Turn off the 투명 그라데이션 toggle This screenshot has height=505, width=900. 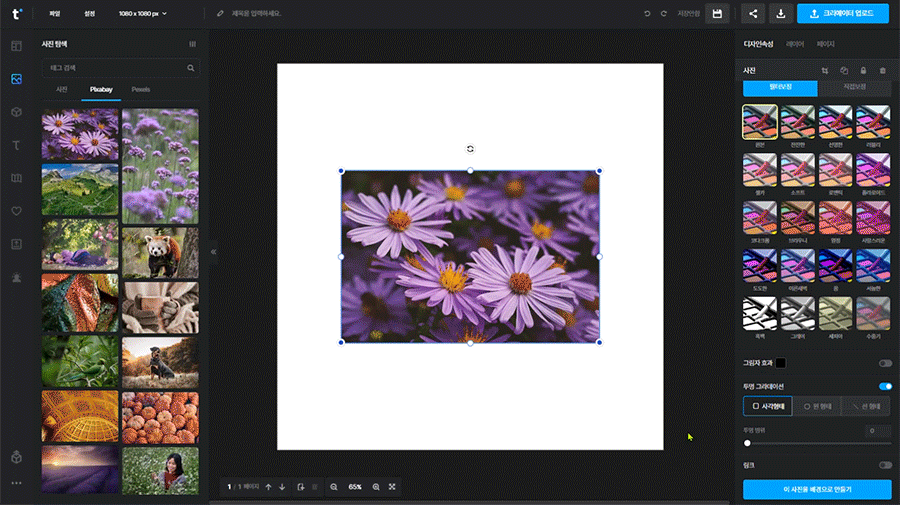885,386
